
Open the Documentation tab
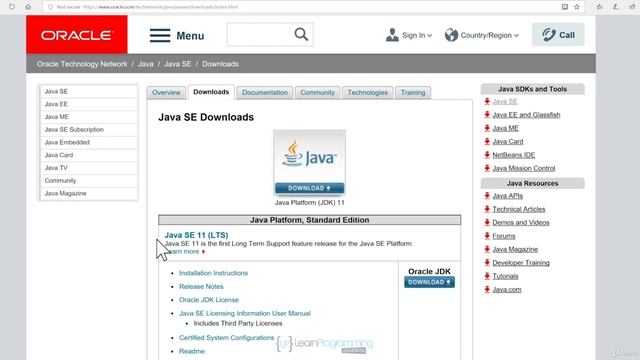tap(264, 93)
